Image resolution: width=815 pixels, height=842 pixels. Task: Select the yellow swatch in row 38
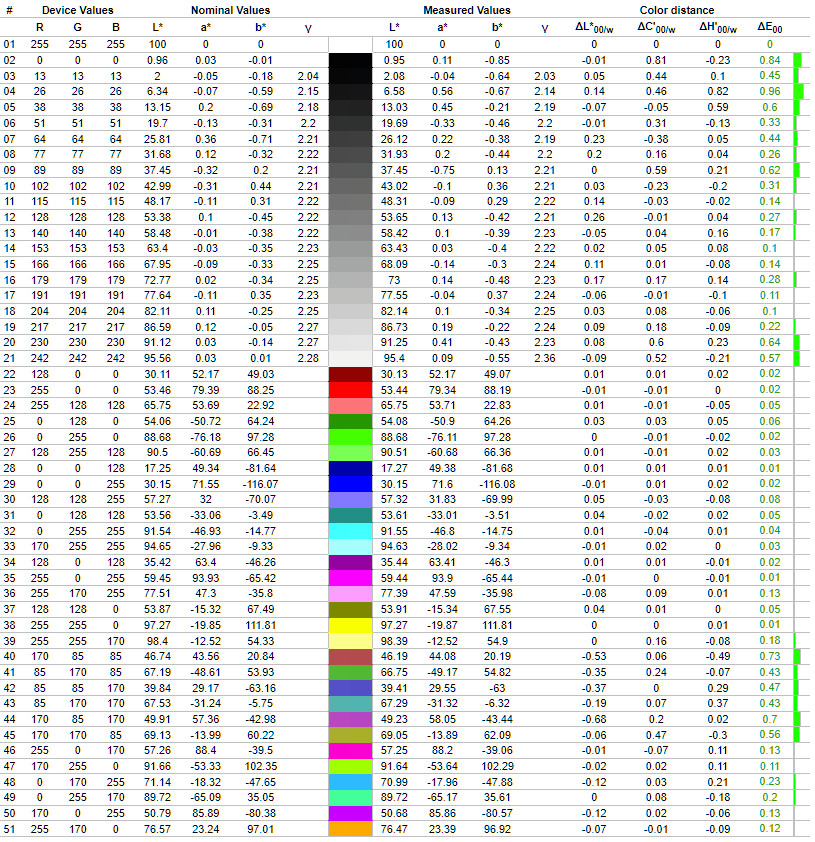point(350,625)
